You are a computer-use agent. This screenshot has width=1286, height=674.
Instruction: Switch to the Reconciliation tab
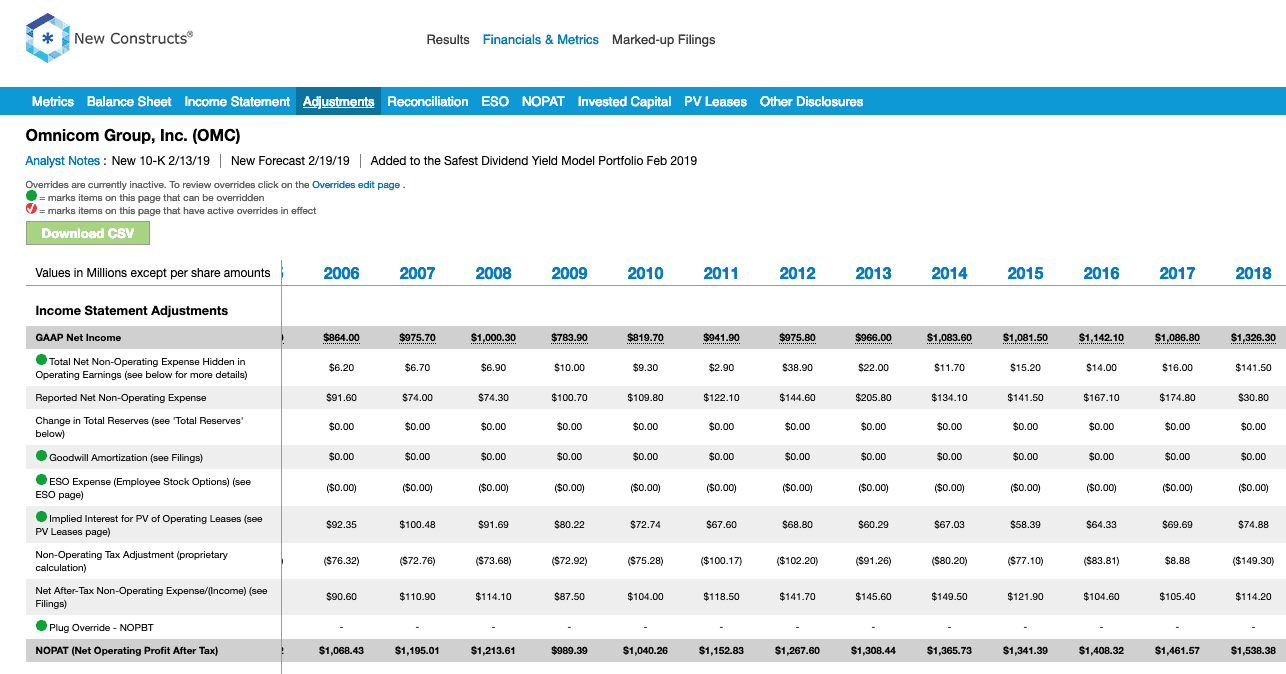428,101
